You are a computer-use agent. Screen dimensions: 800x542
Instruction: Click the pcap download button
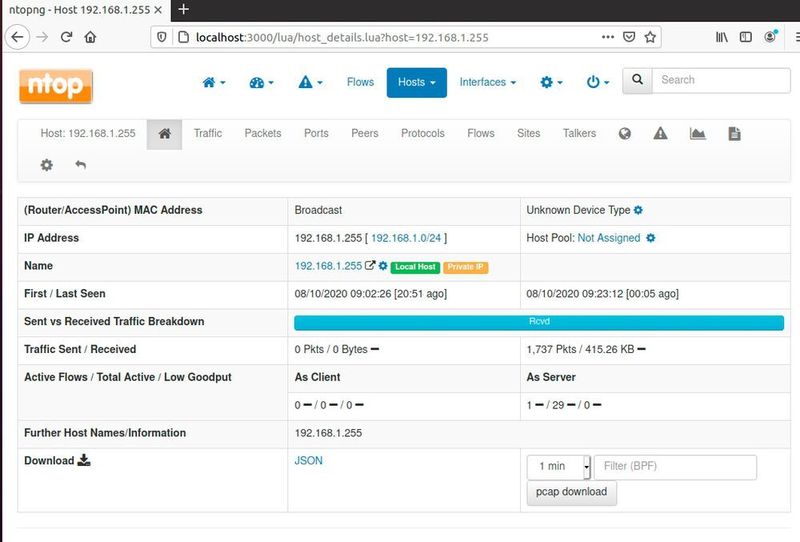point(571,492)
